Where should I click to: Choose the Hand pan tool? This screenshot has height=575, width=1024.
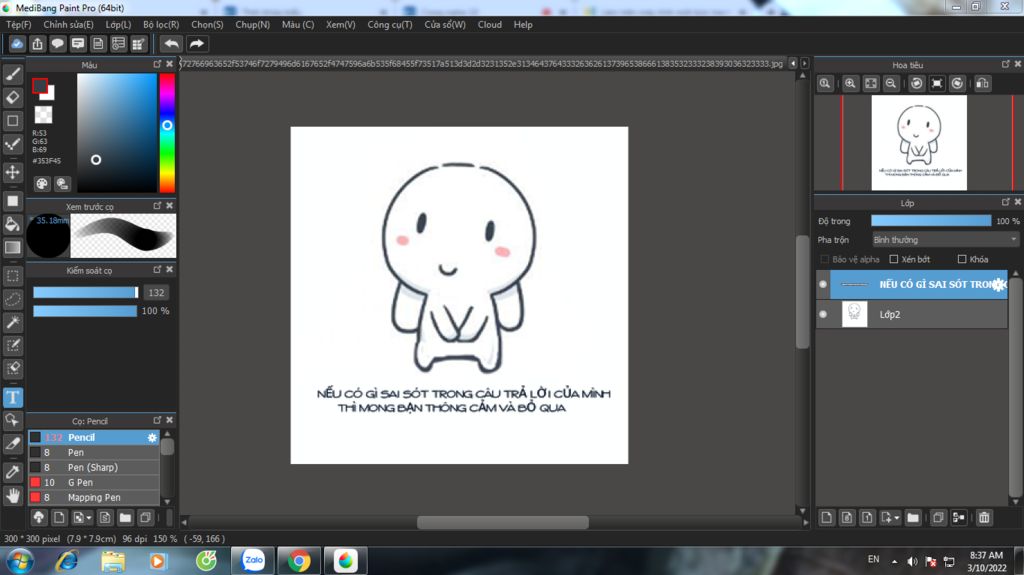coord(13,494)
